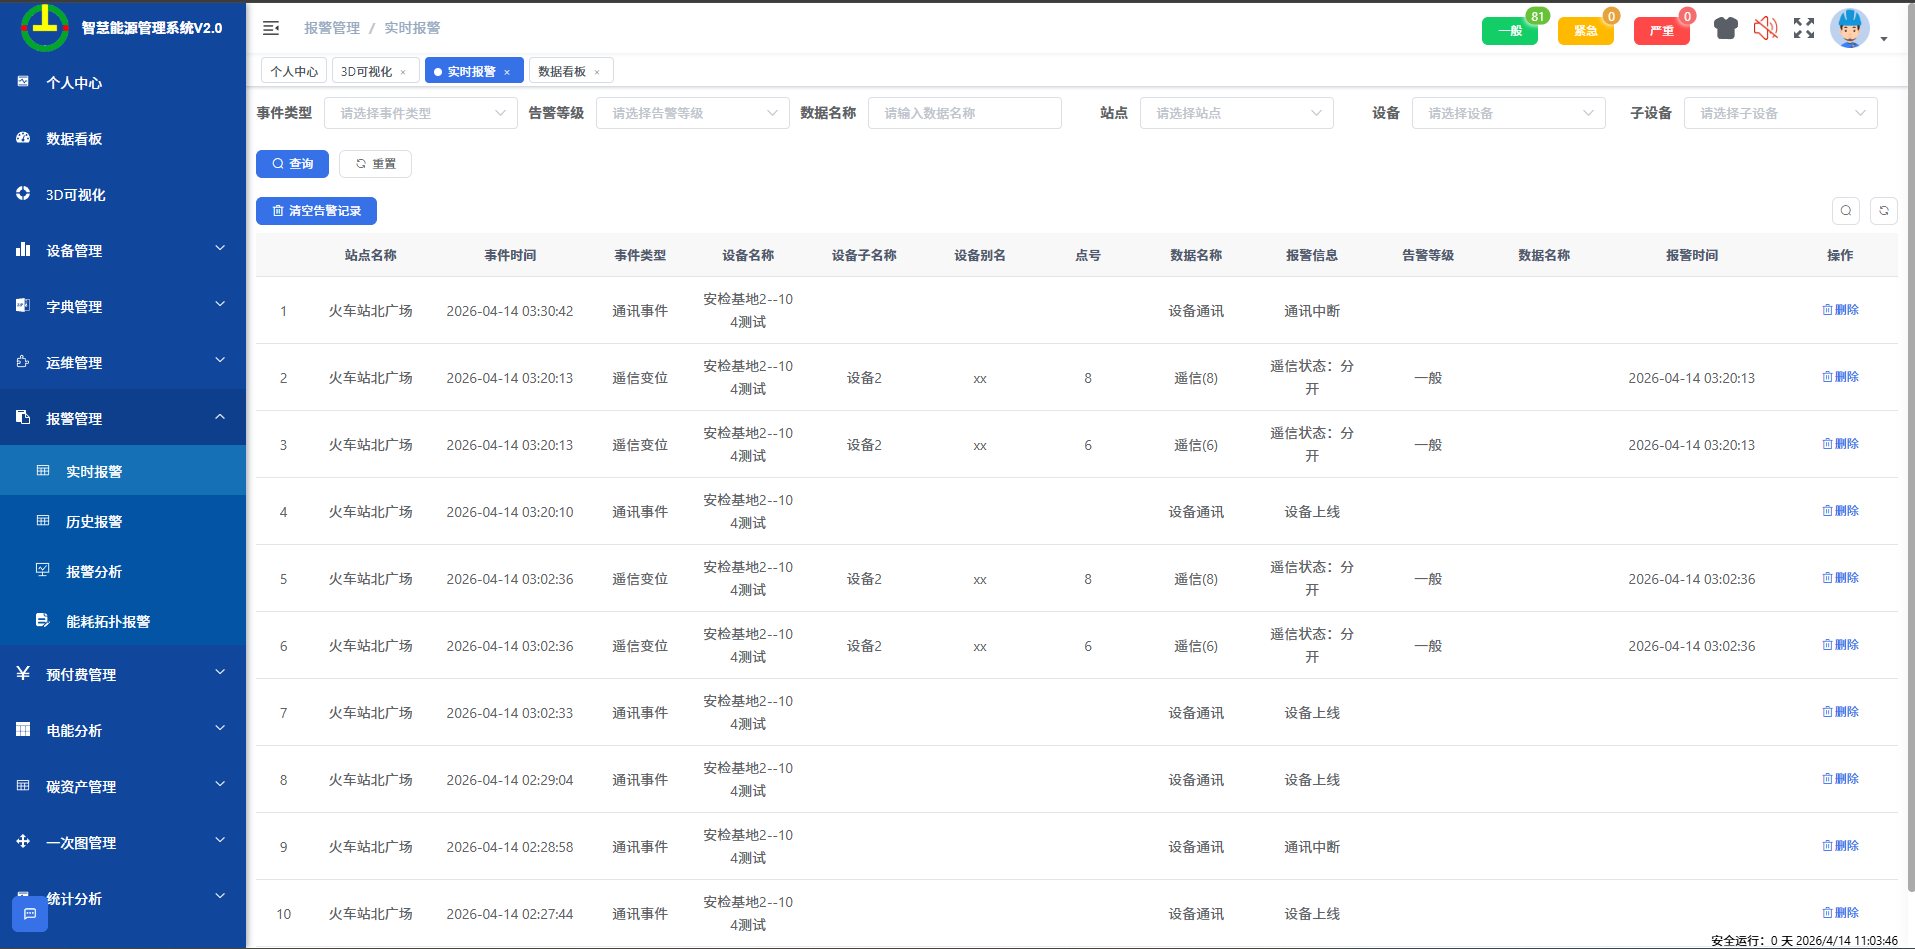This screenshot has width=1915, height=949.
Task: Click the 清空告警记录 button
Action: point(316,211)
